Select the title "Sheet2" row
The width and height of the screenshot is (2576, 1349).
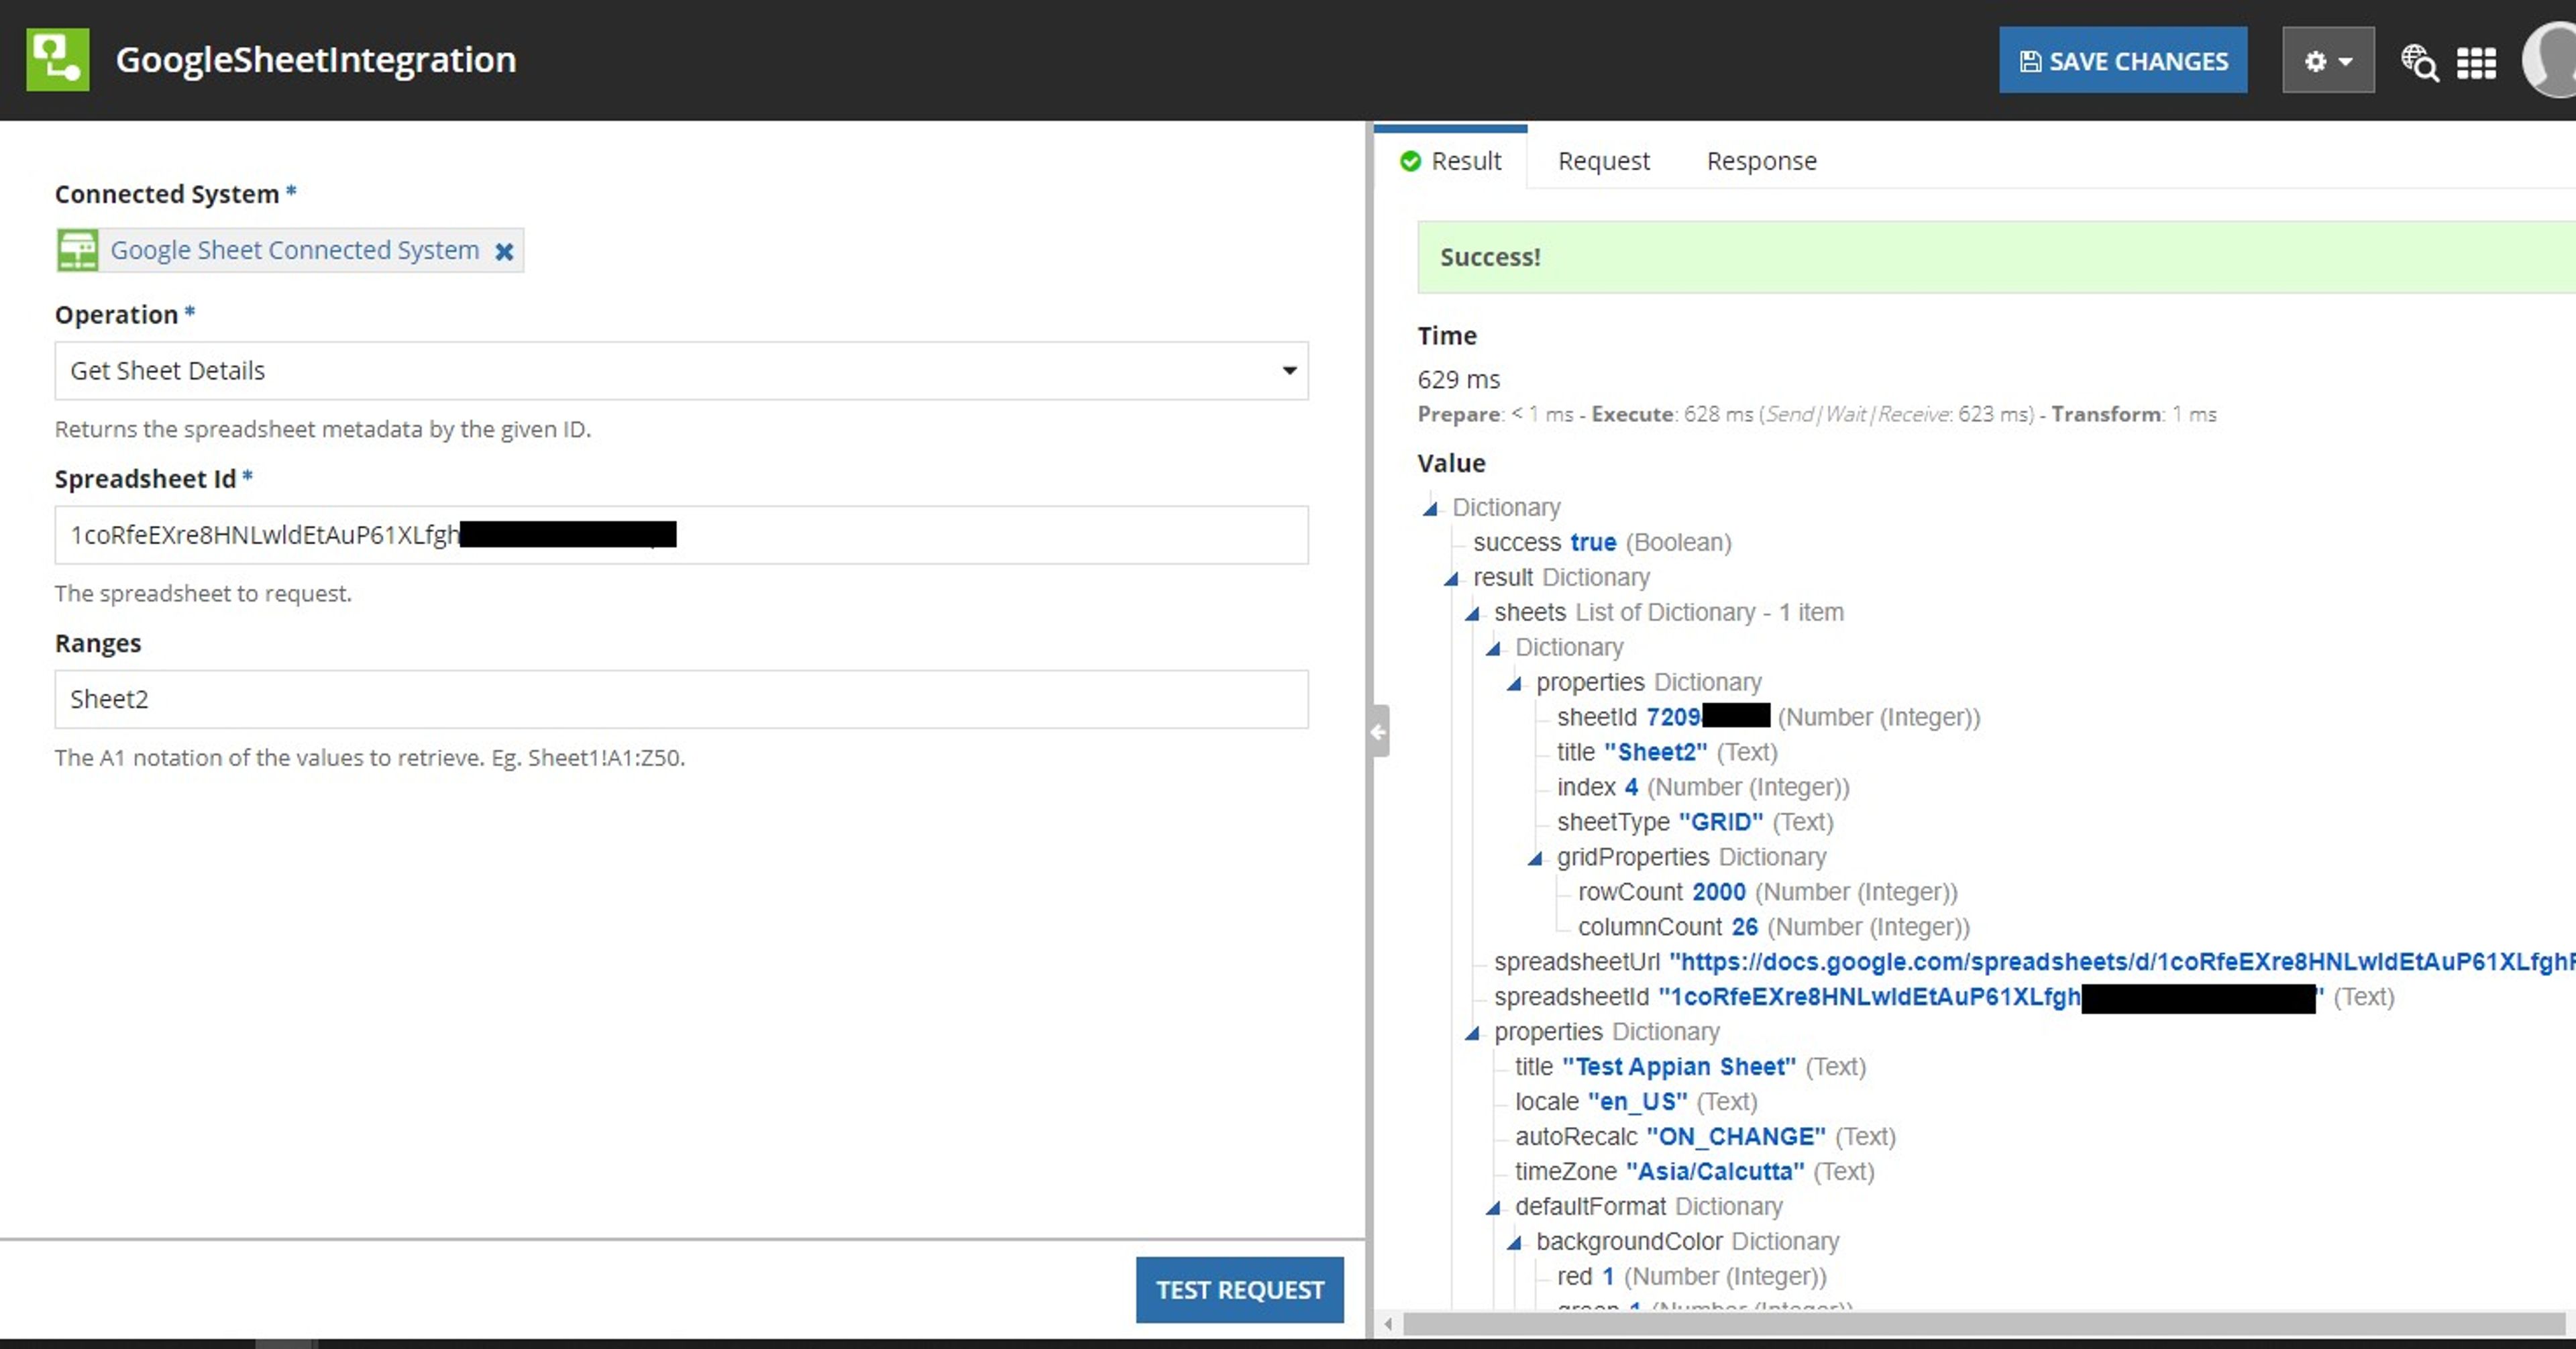(x=1667, y=752)
